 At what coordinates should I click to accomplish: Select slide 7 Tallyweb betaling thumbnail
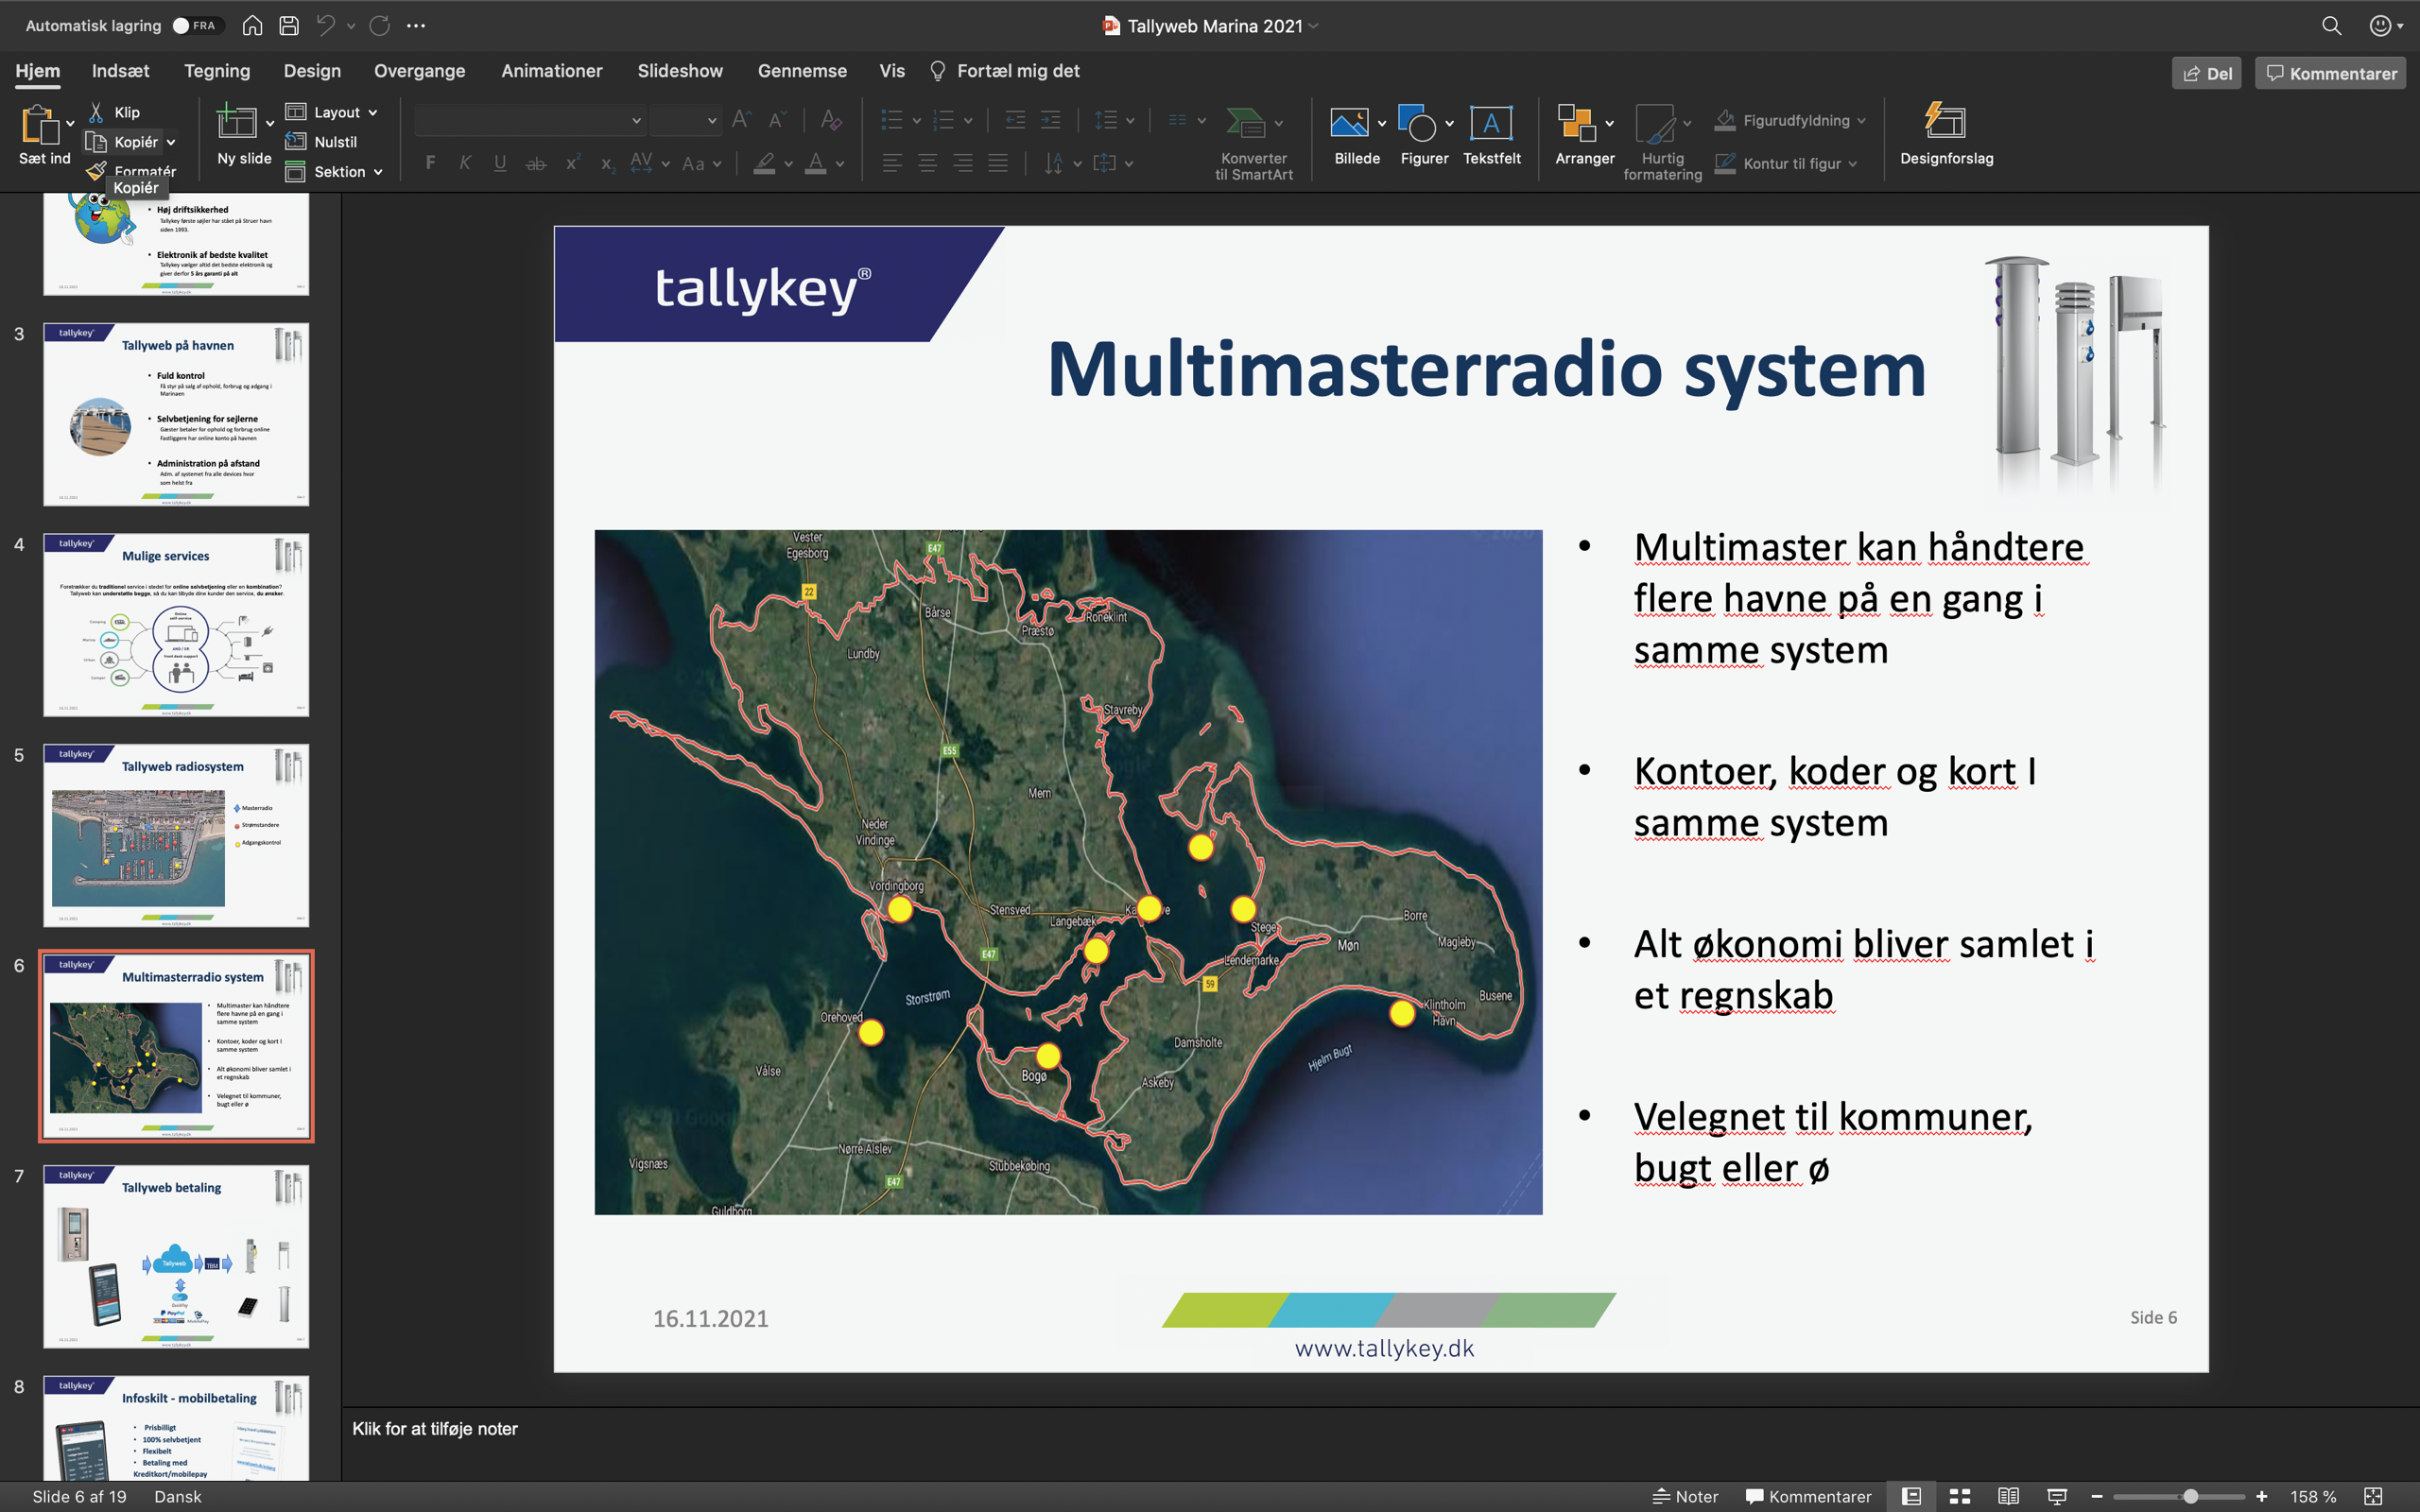point(176,1257)
